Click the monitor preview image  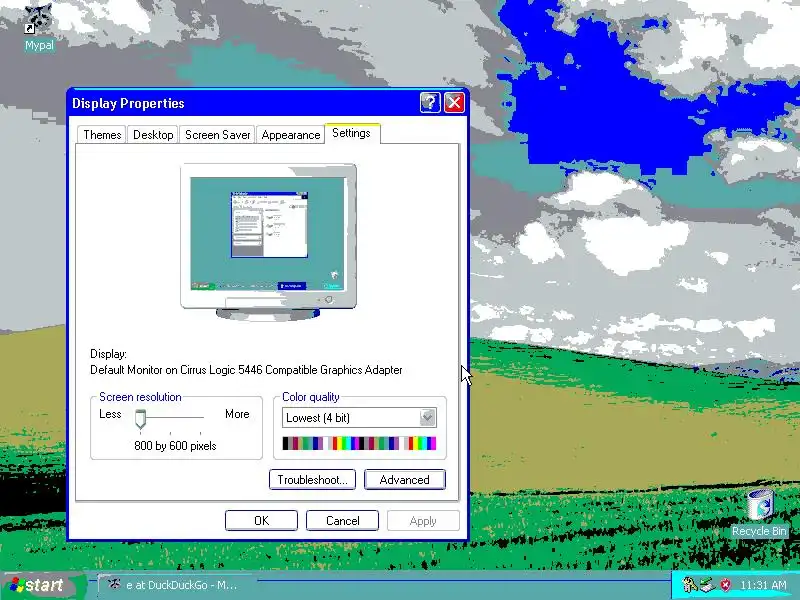coord(268,242)
